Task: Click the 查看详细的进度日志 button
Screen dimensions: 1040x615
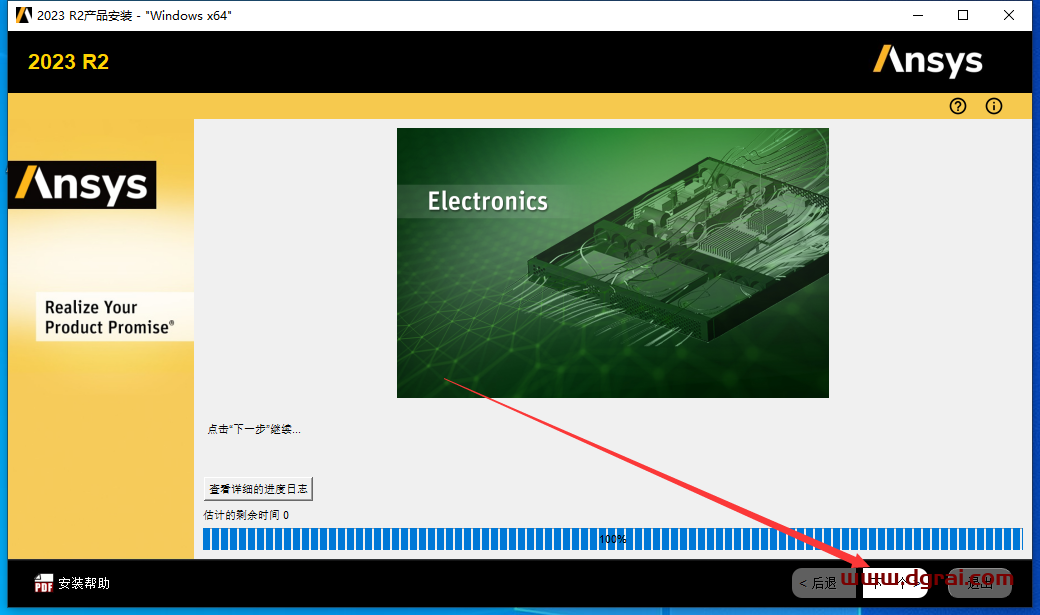Action: [258, 489]
